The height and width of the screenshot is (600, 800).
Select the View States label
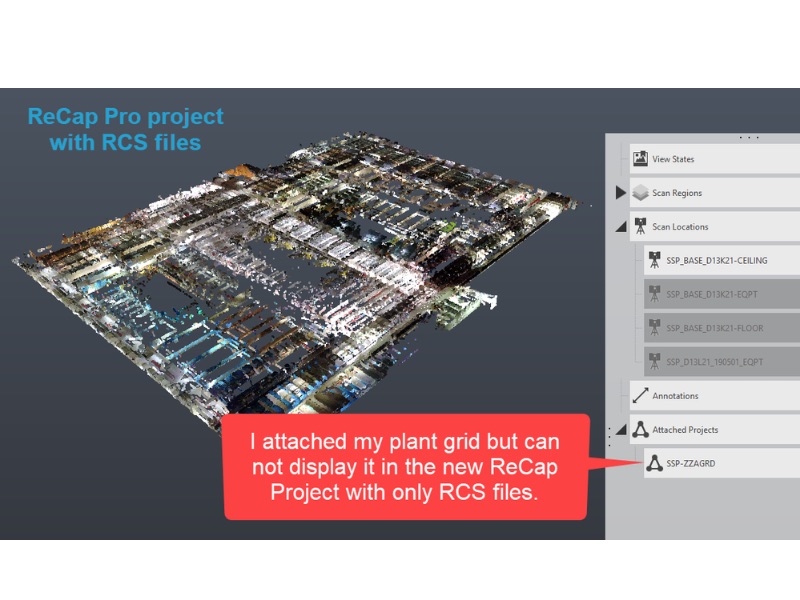point(673,159)
